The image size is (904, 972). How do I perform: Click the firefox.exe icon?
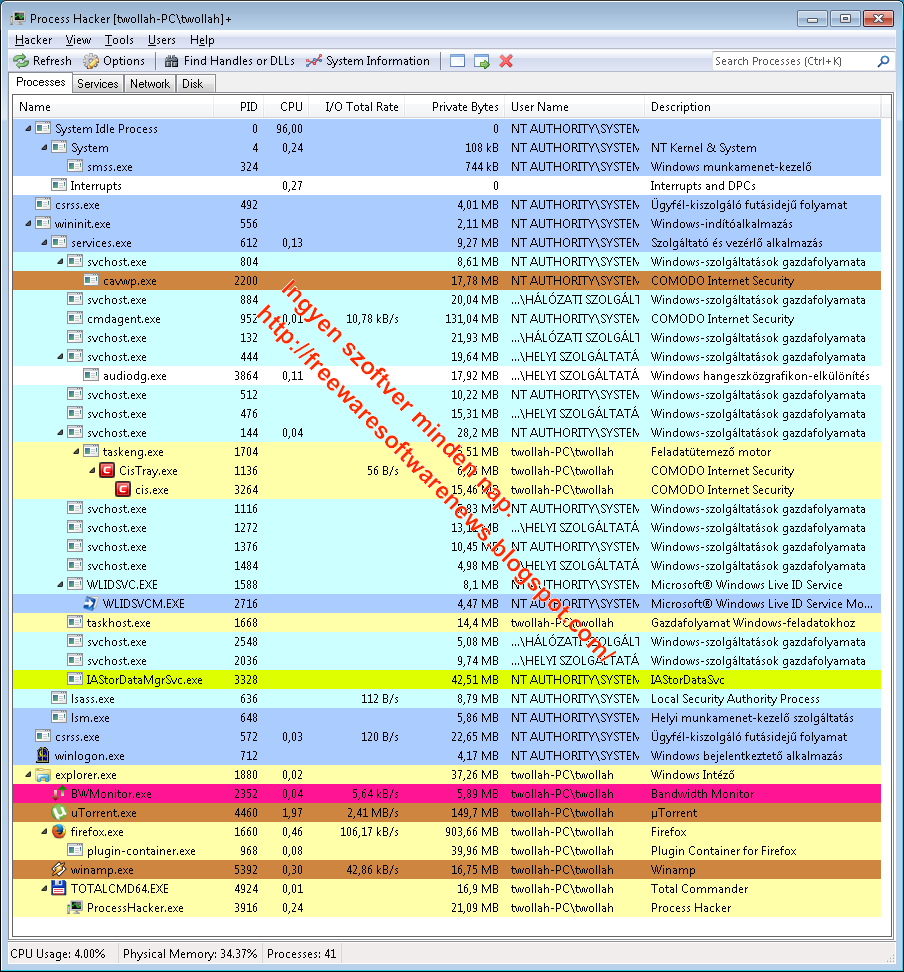click(x=59, y=831)
